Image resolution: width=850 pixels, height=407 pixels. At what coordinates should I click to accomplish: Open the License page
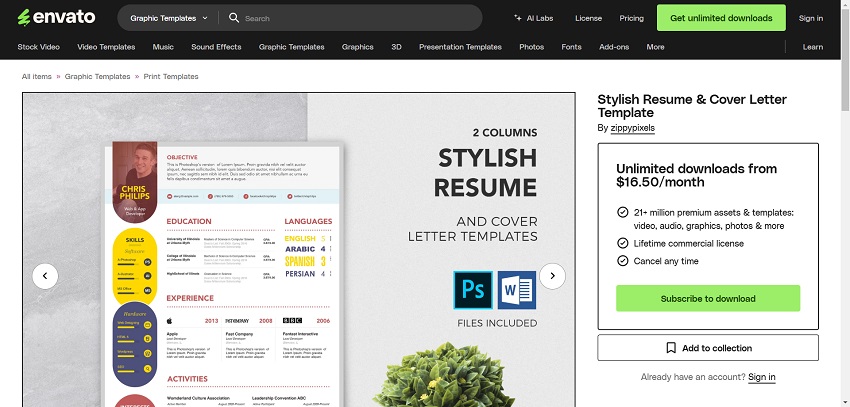[588, 18]
